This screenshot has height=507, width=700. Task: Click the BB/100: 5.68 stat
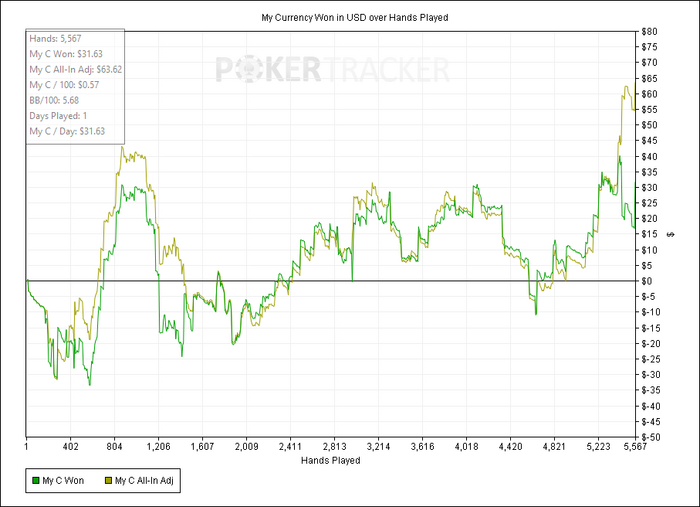coord(54,100)
